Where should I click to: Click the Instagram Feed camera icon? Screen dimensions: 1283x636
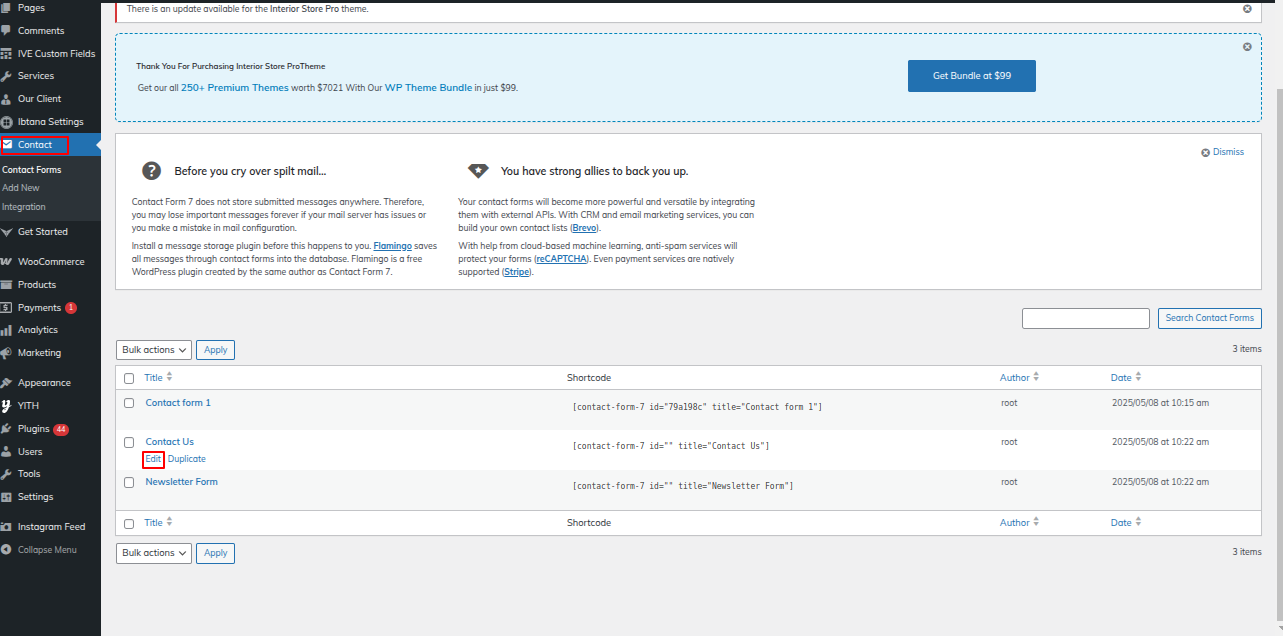(x=7, y=527)
